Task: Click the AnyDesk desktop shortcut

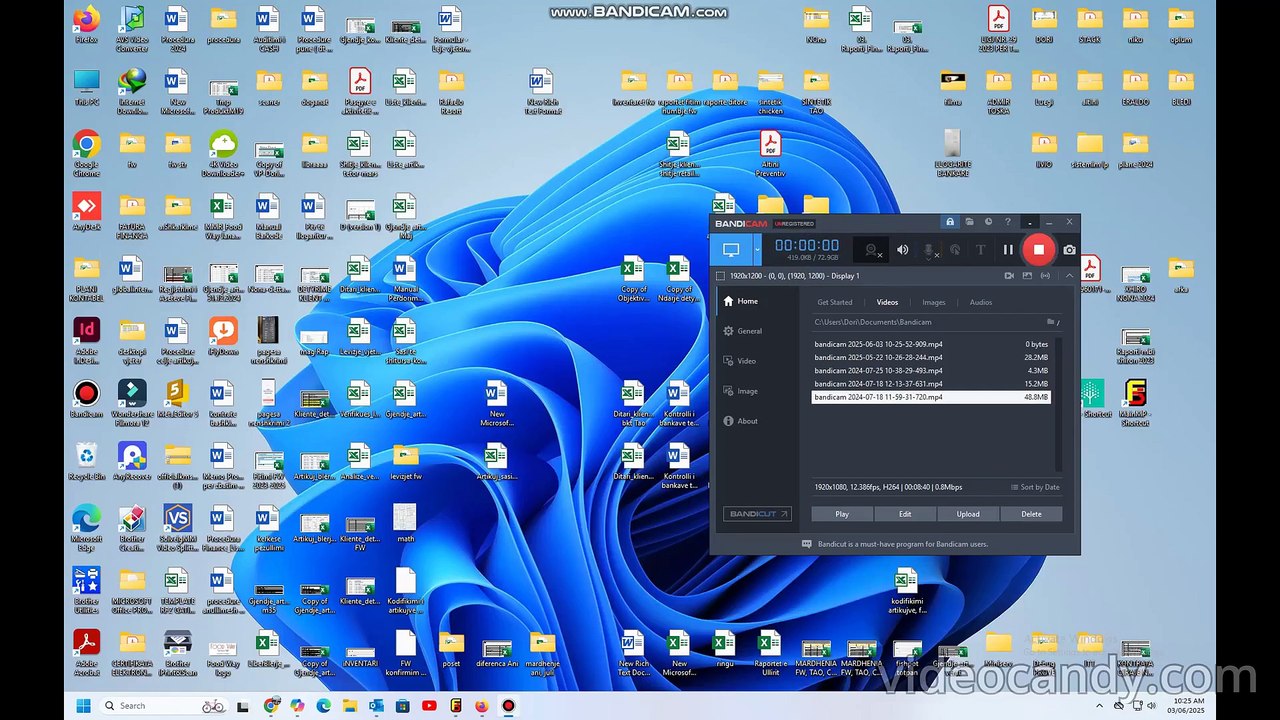Action: [87, 211]
